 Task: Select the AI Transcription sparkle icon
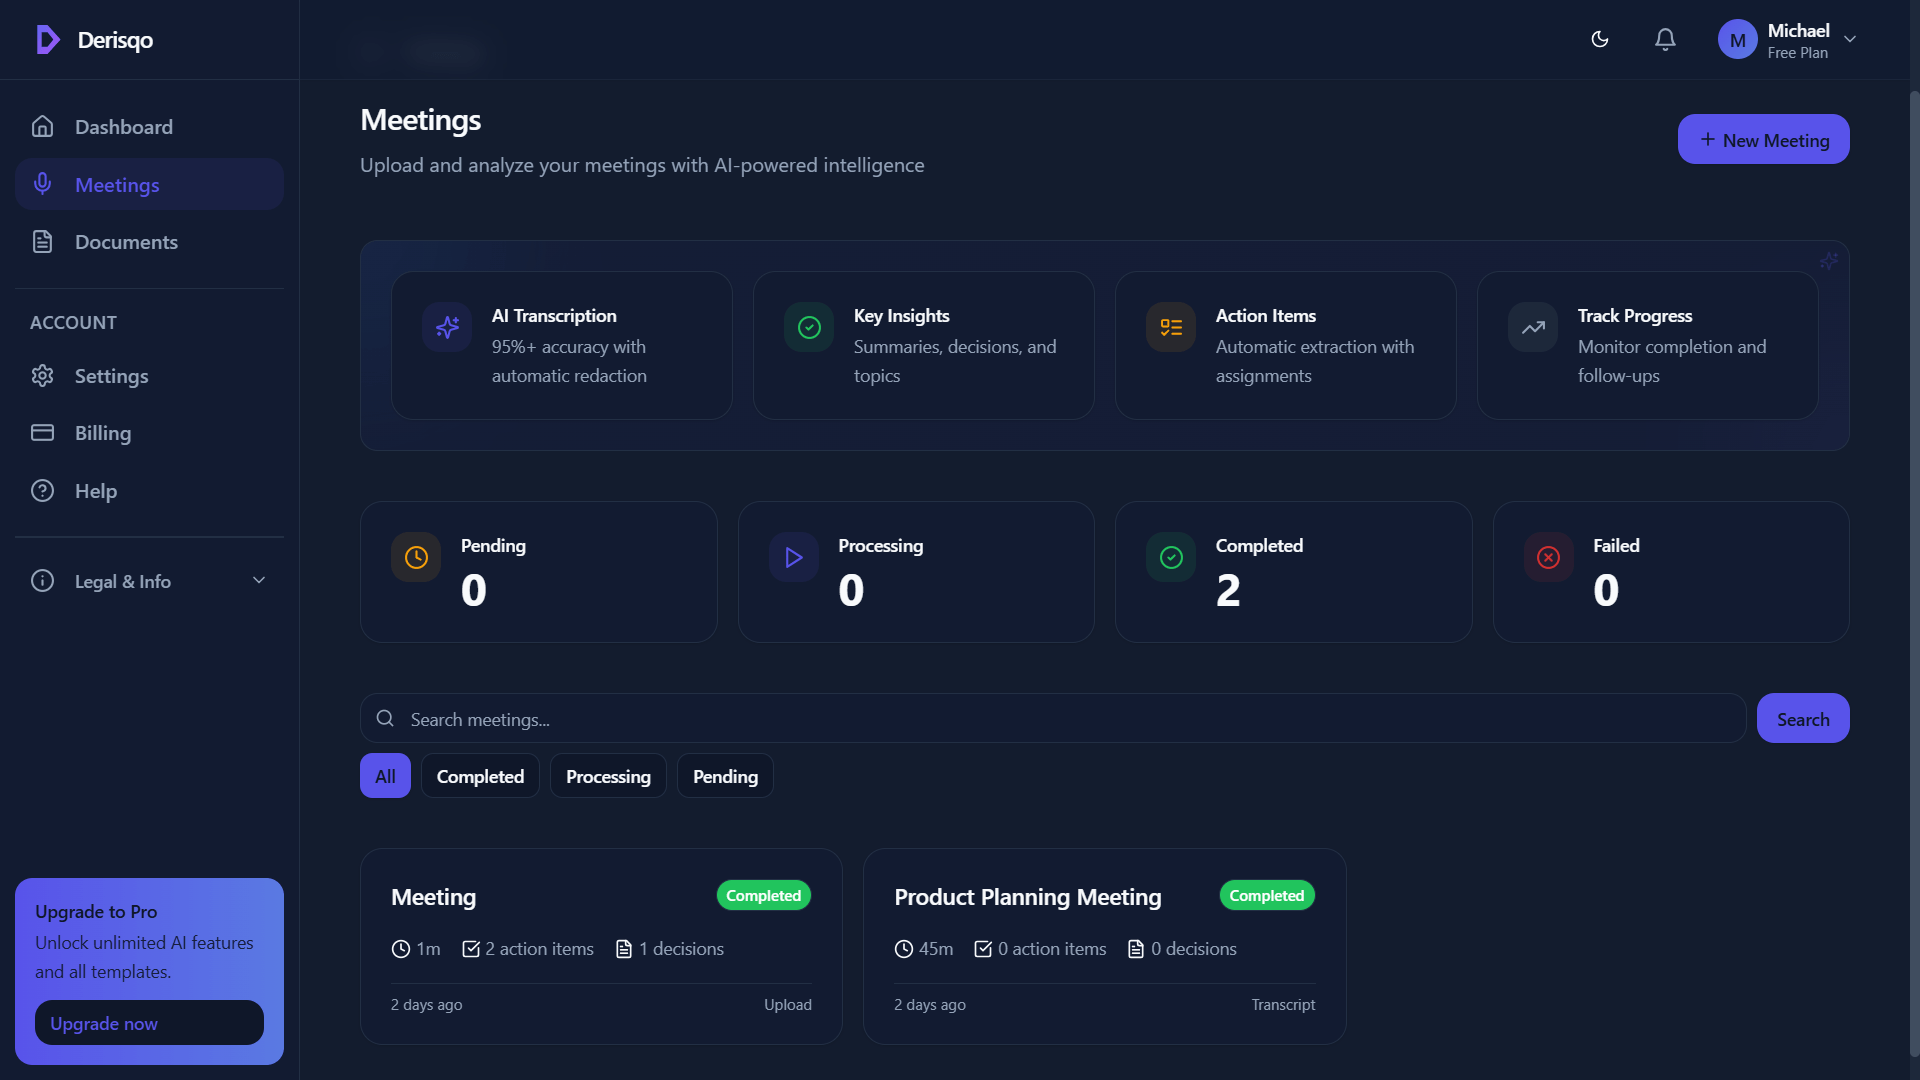(x=446, y=326)
